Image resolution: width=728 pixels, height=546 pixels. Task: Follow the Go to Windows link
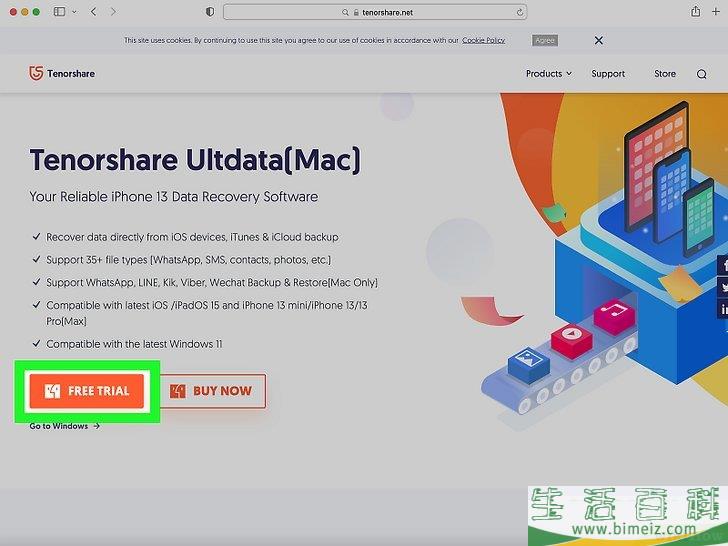(65, 426)
